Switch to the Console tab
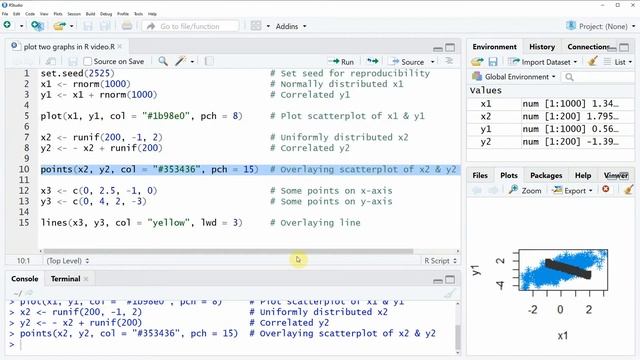Viewport: 640px width, 360px height. (x=24, y=279)
